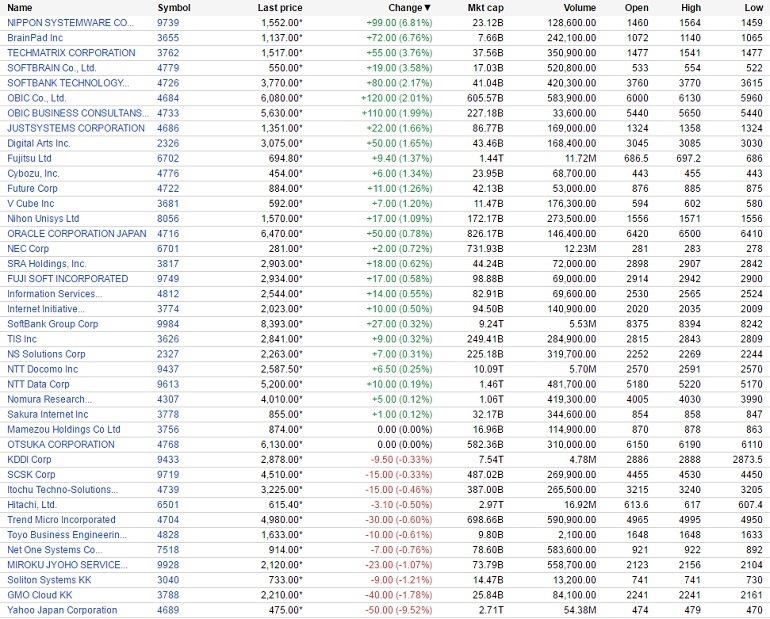The height and width of the screenshot is (619, 770).
Task: Open JUSTSYSTEMS CORPORATION link
Action: [x=76, y=128]
